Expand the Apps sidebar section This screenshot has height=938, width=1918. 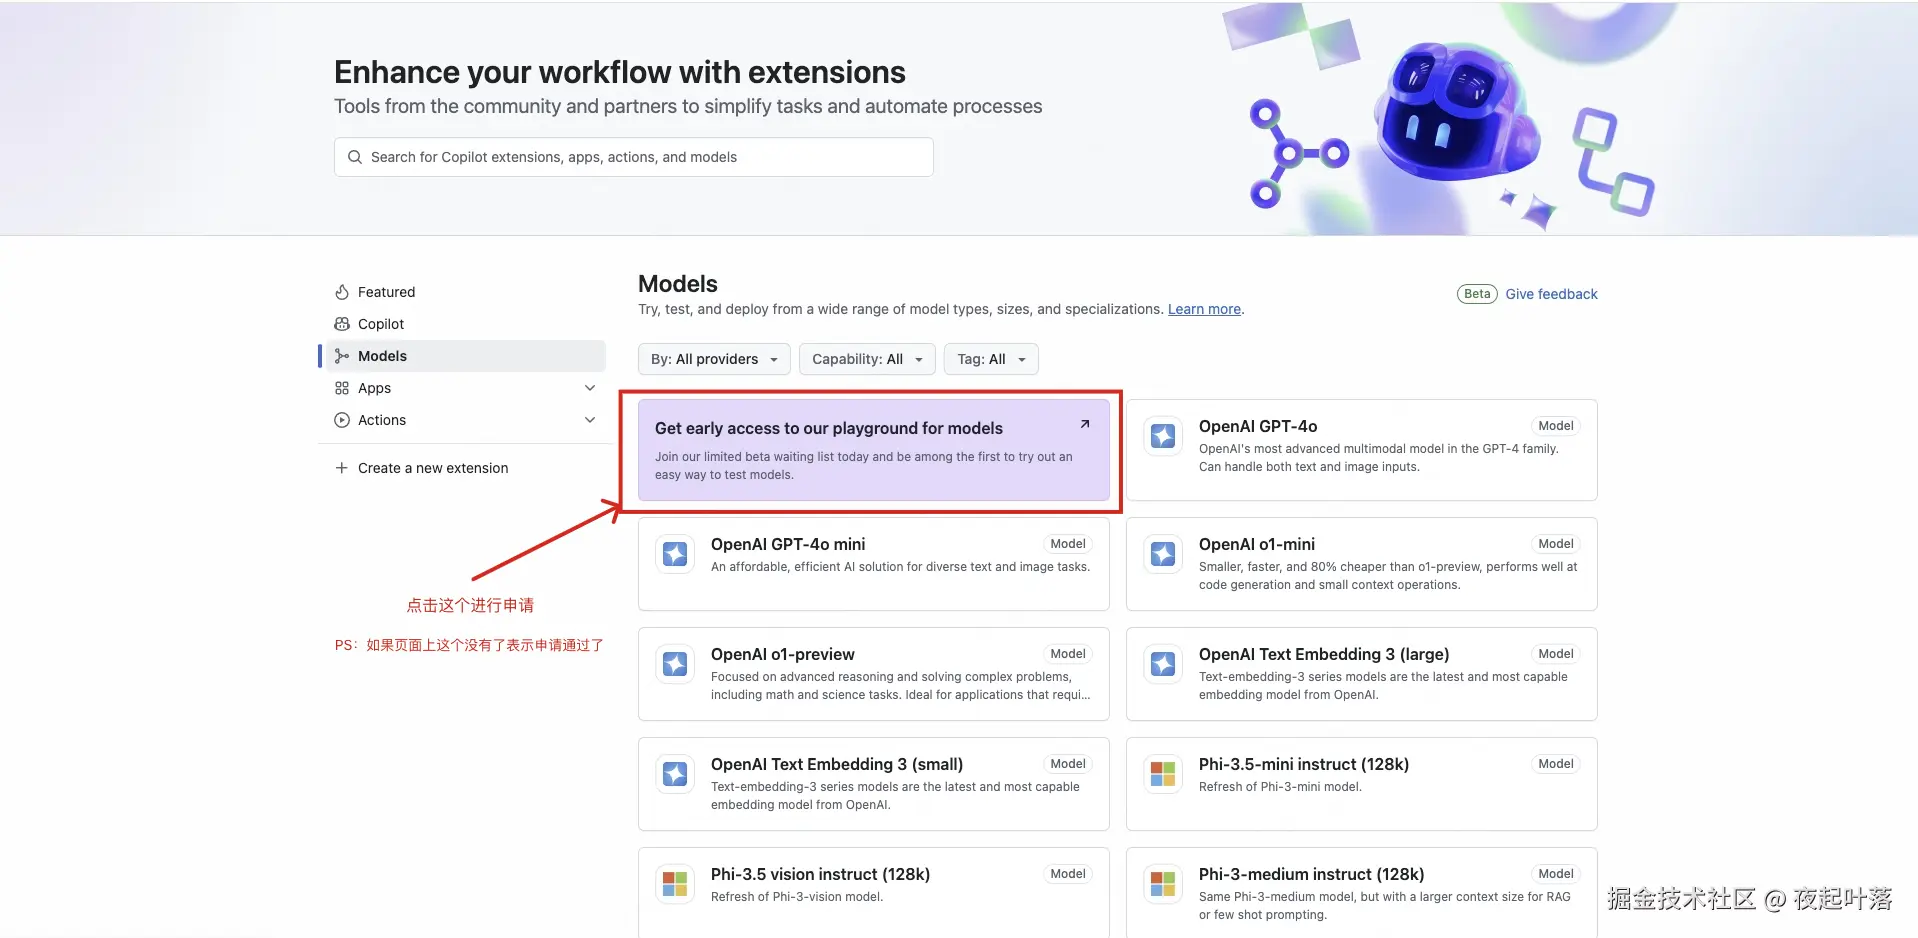pos(590,388)
